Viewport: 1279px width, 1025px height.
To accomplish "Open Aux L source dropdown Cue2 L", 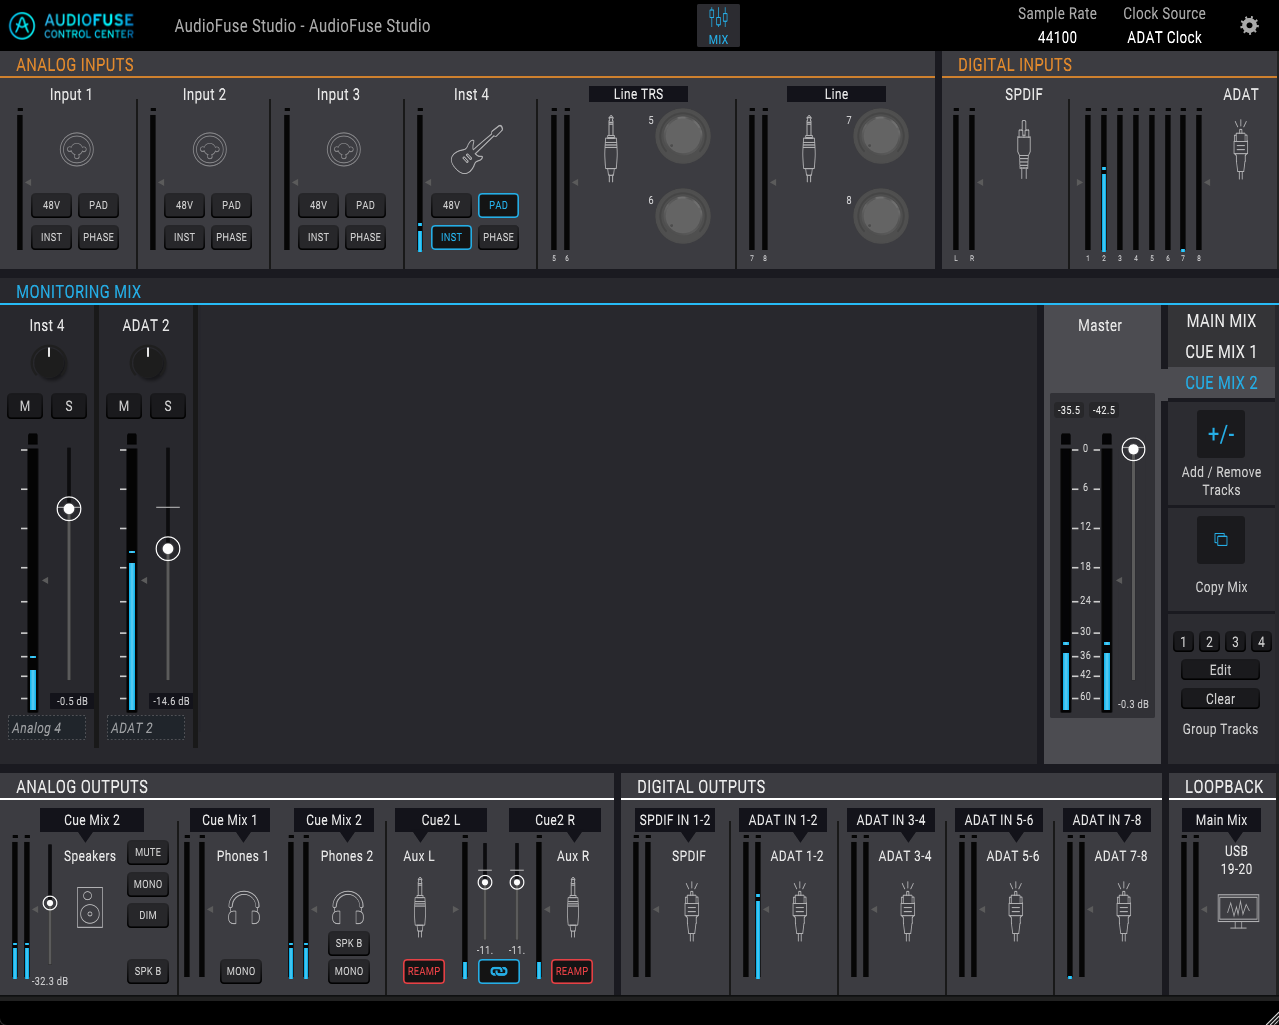I will 441,820.
